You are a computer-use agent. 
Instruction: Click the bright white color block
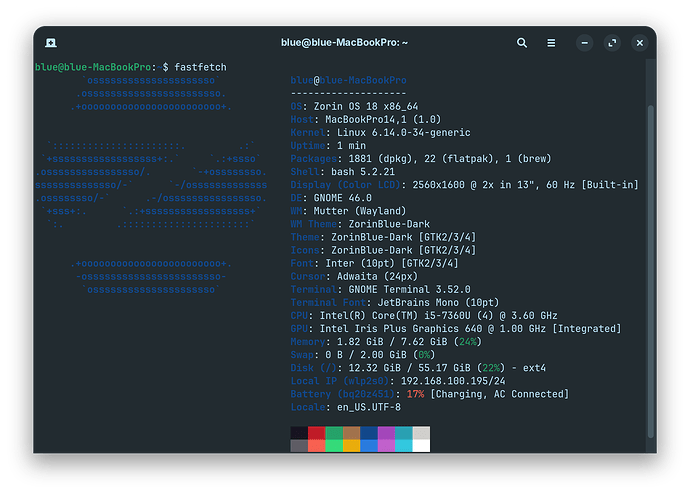(x=421, y=445)
